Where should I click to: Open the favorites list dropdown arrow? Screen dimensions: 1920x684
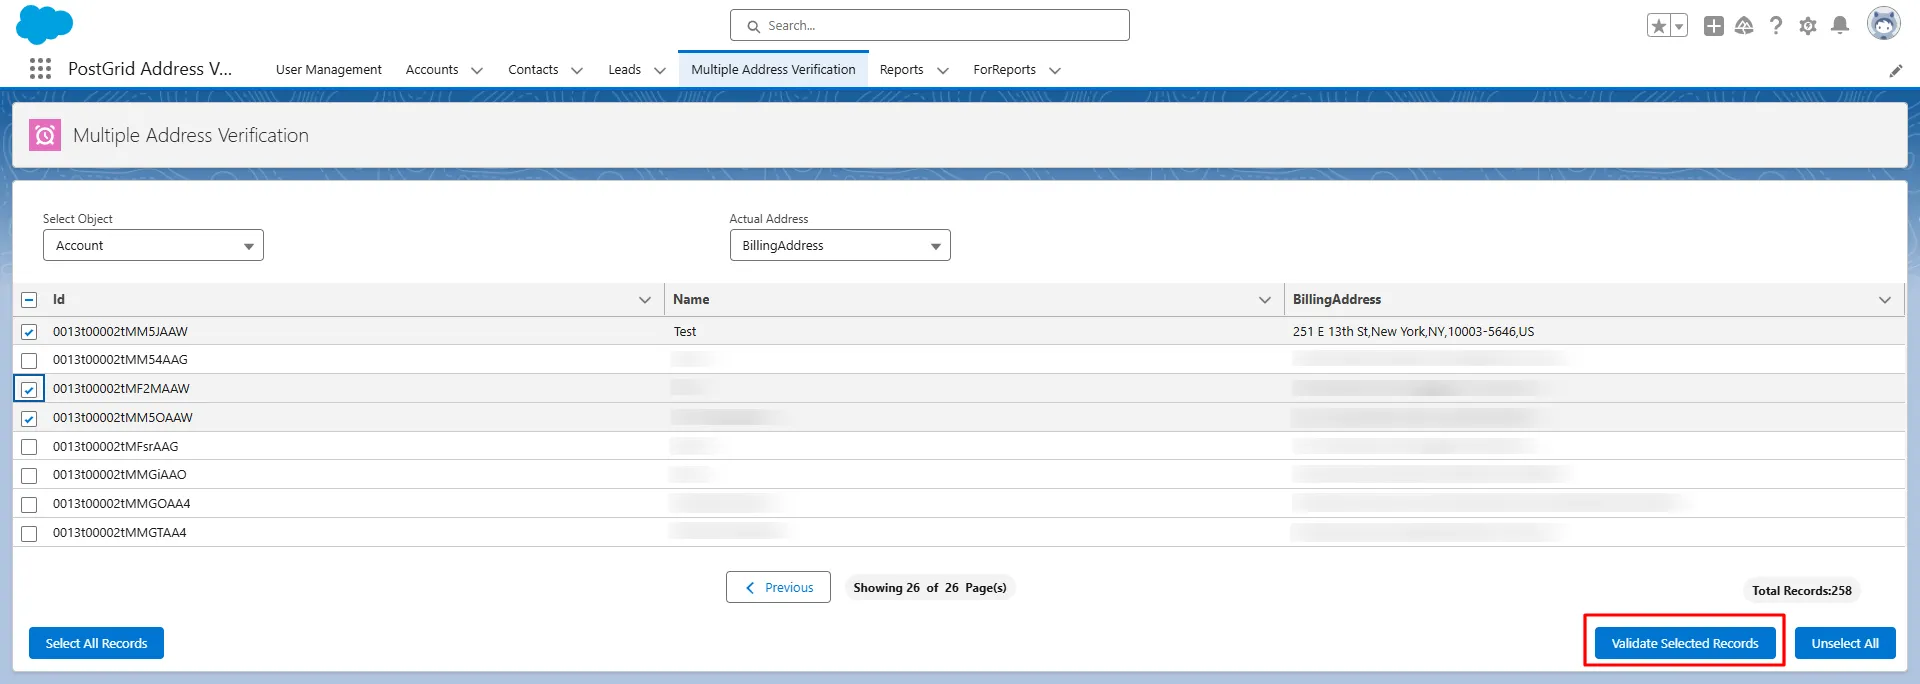click(x=1679, y=26)
